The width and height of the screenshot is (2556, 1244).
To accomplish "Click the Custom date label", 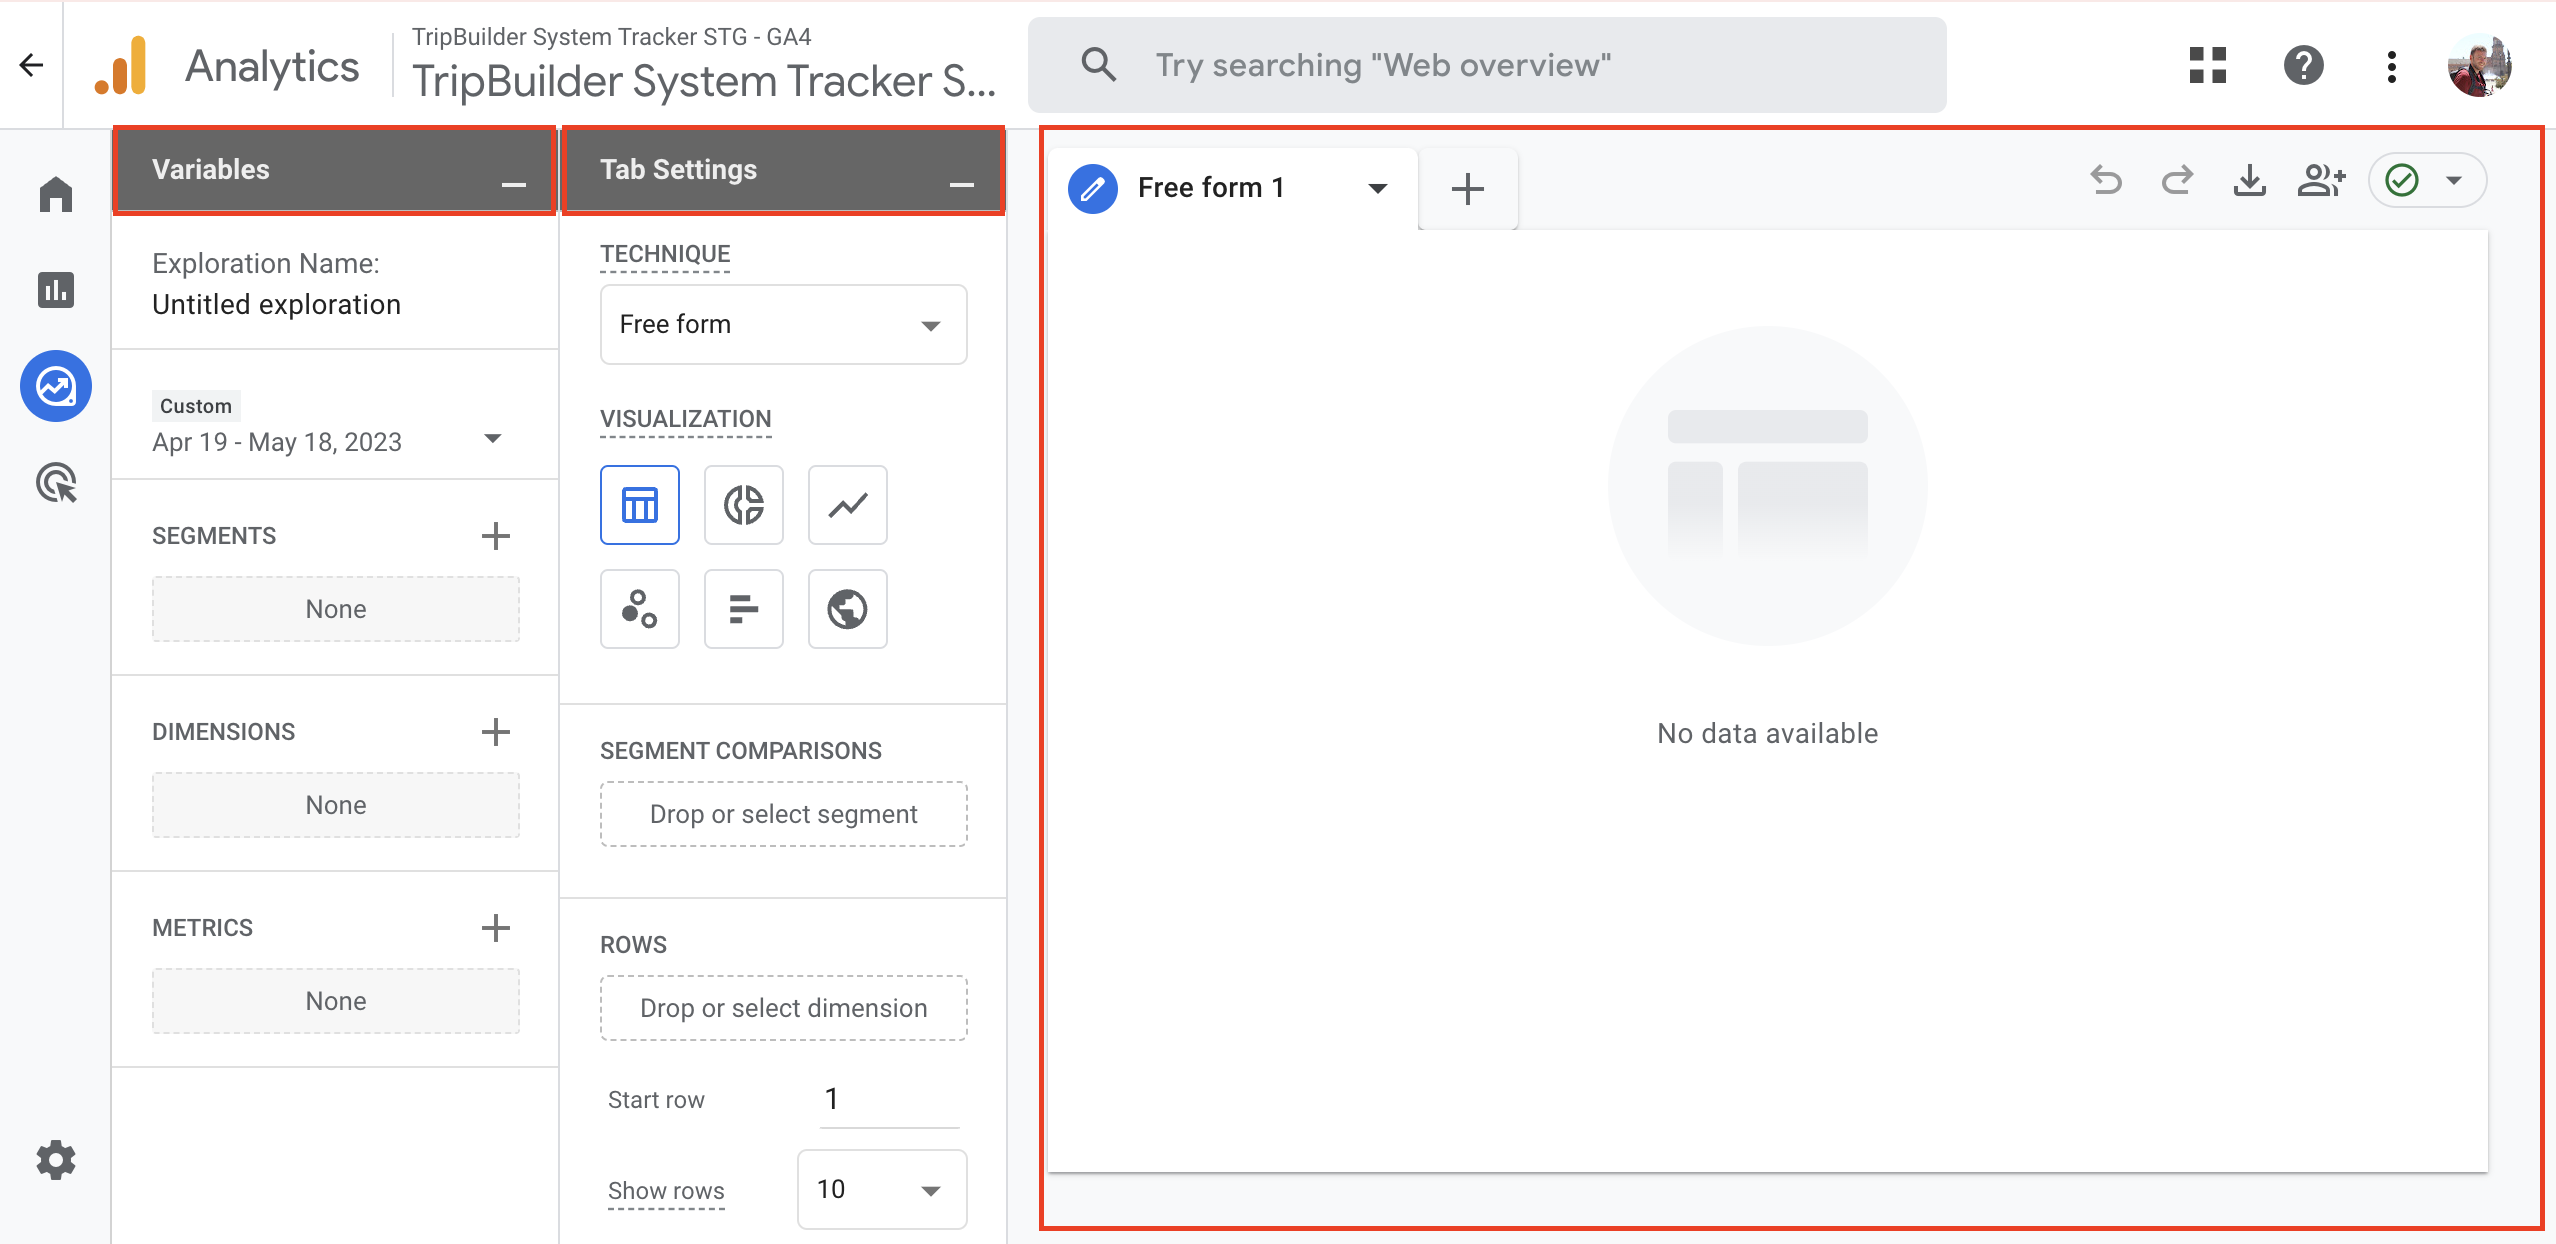I will tap(196, 406).
